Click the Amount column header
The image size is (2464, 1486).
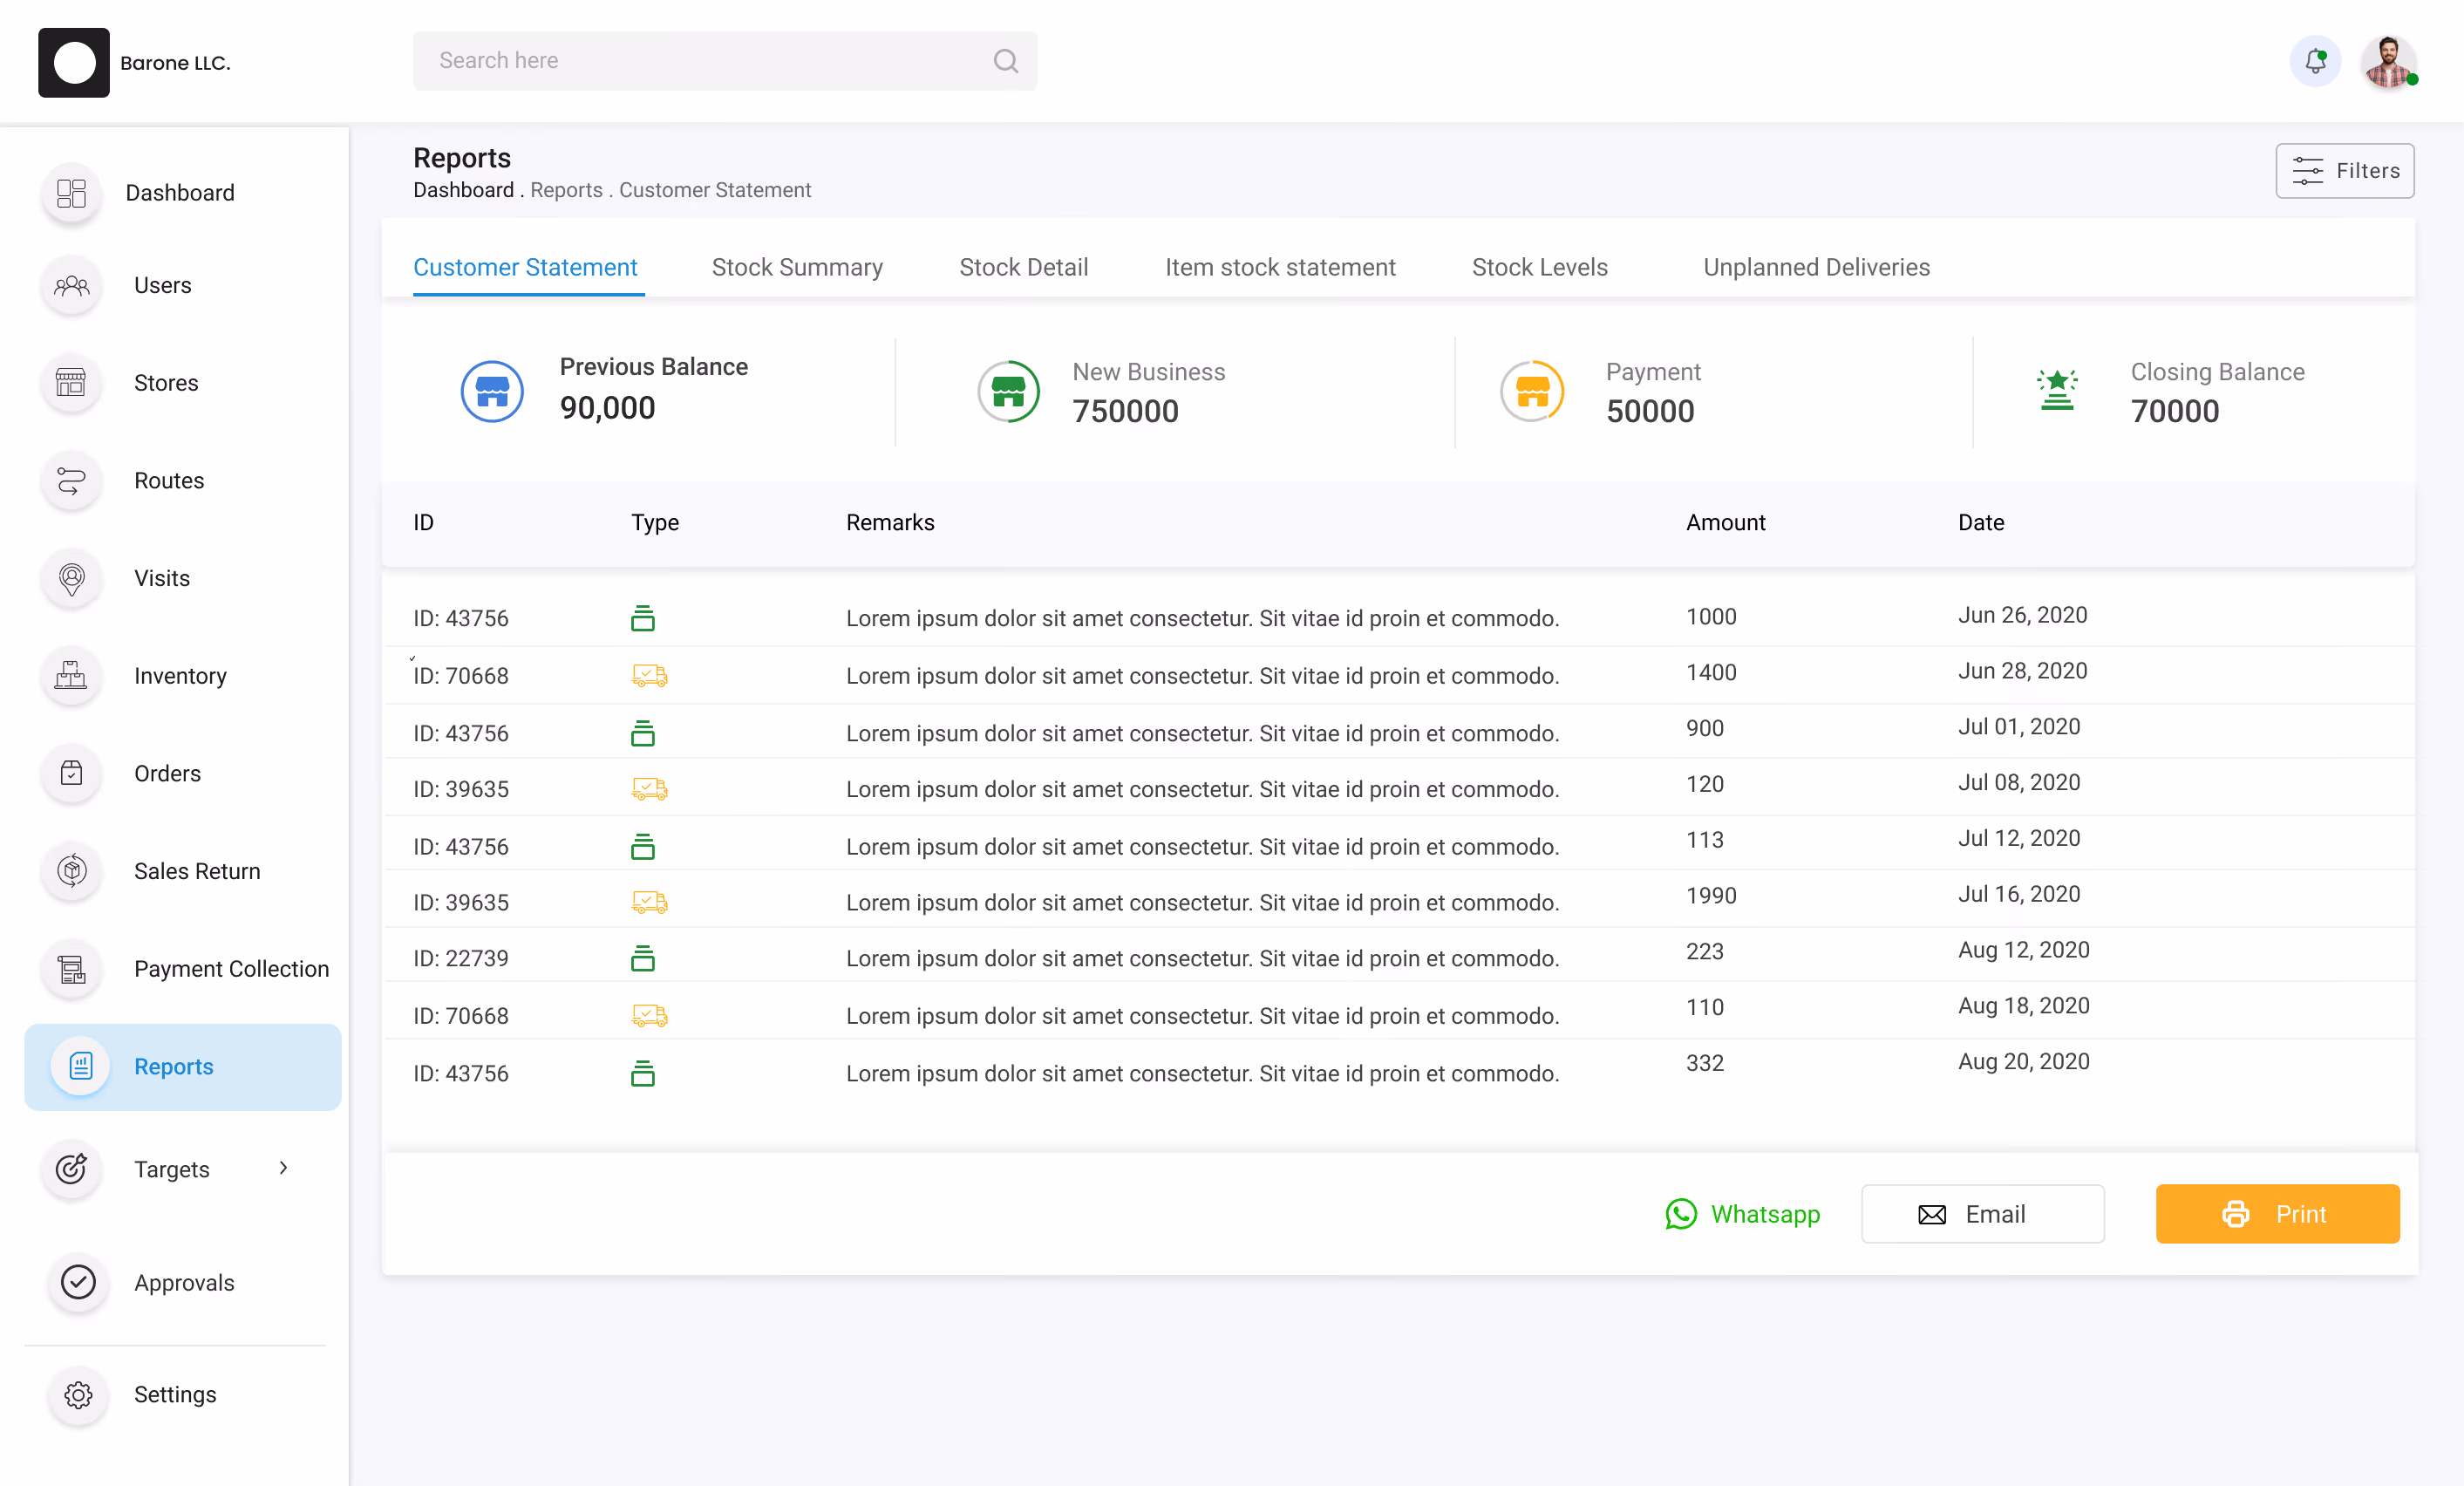1725,522
